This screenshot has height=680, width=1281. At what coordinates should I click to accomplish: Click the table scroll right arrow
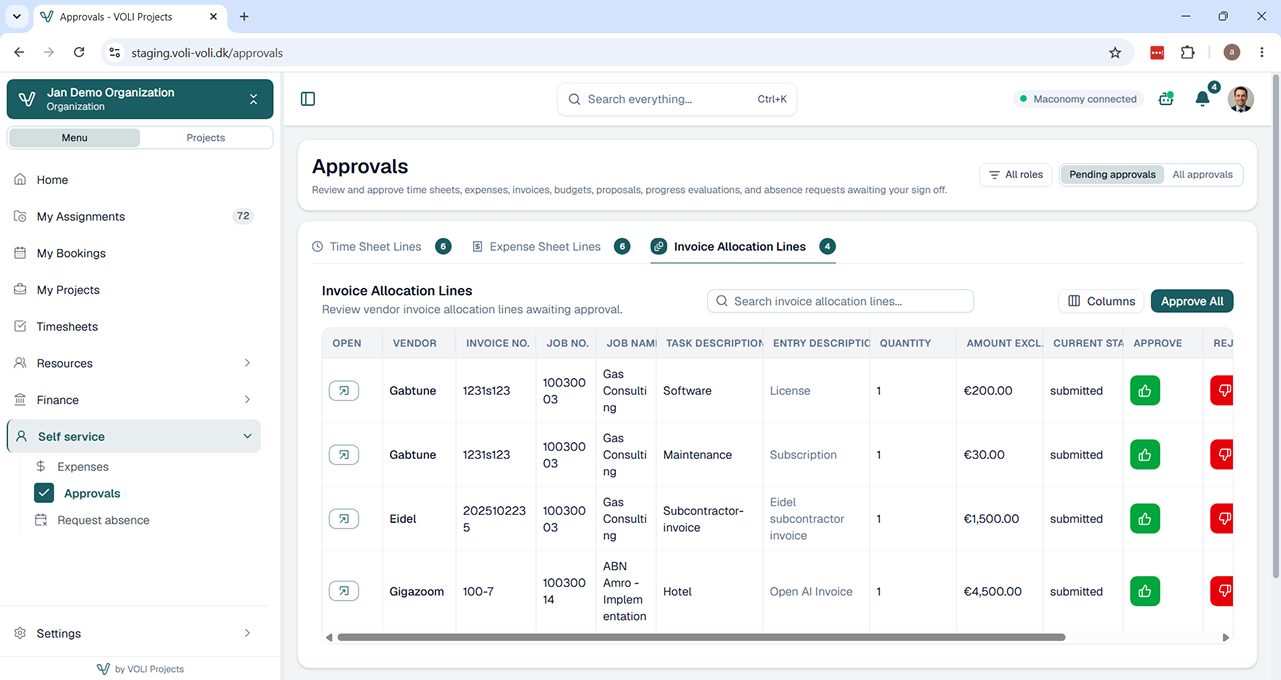[1226, 637]
